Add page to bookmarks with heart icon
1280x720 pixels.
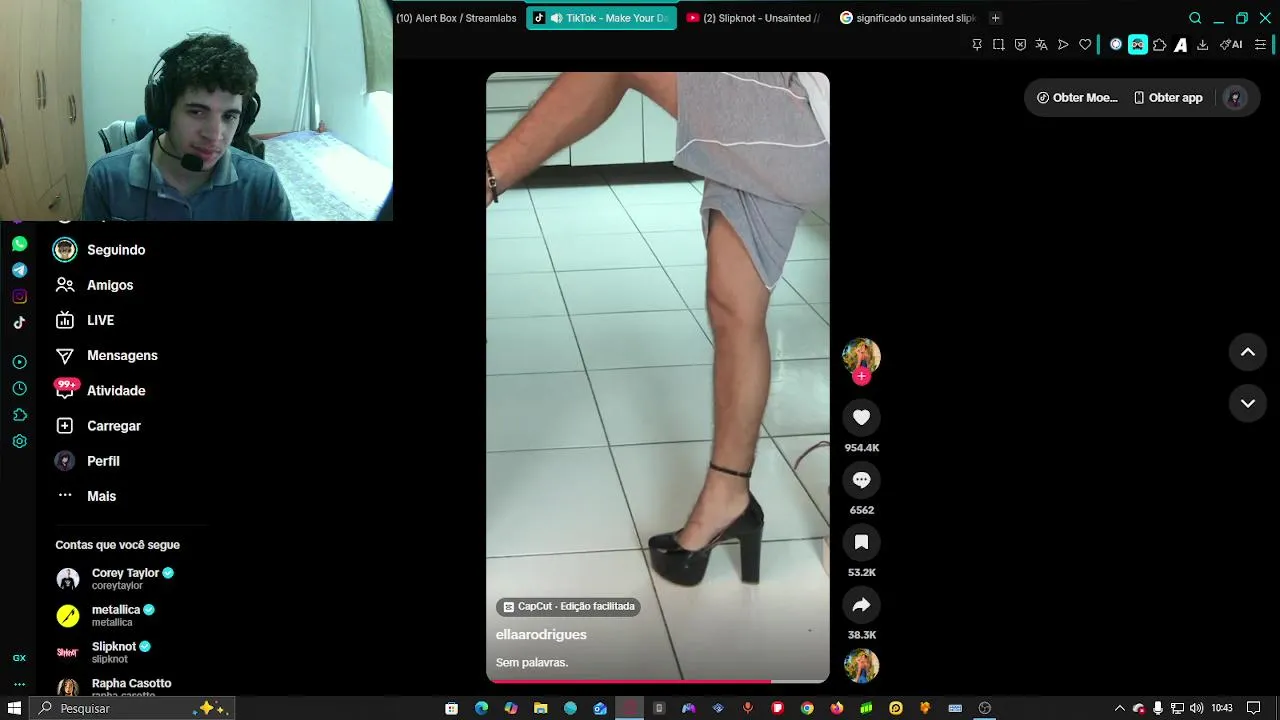pyautogui.click(x=1085, y=44)
